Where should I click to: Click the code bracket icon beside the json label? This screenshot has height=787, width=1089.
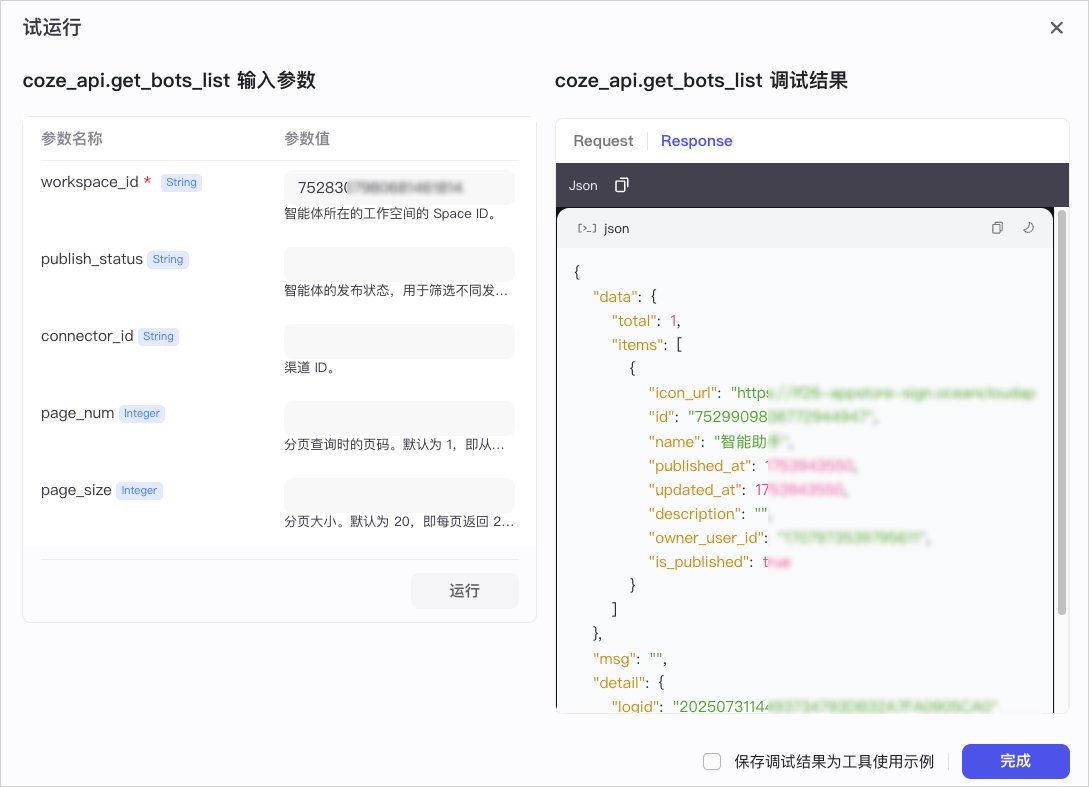587,229
